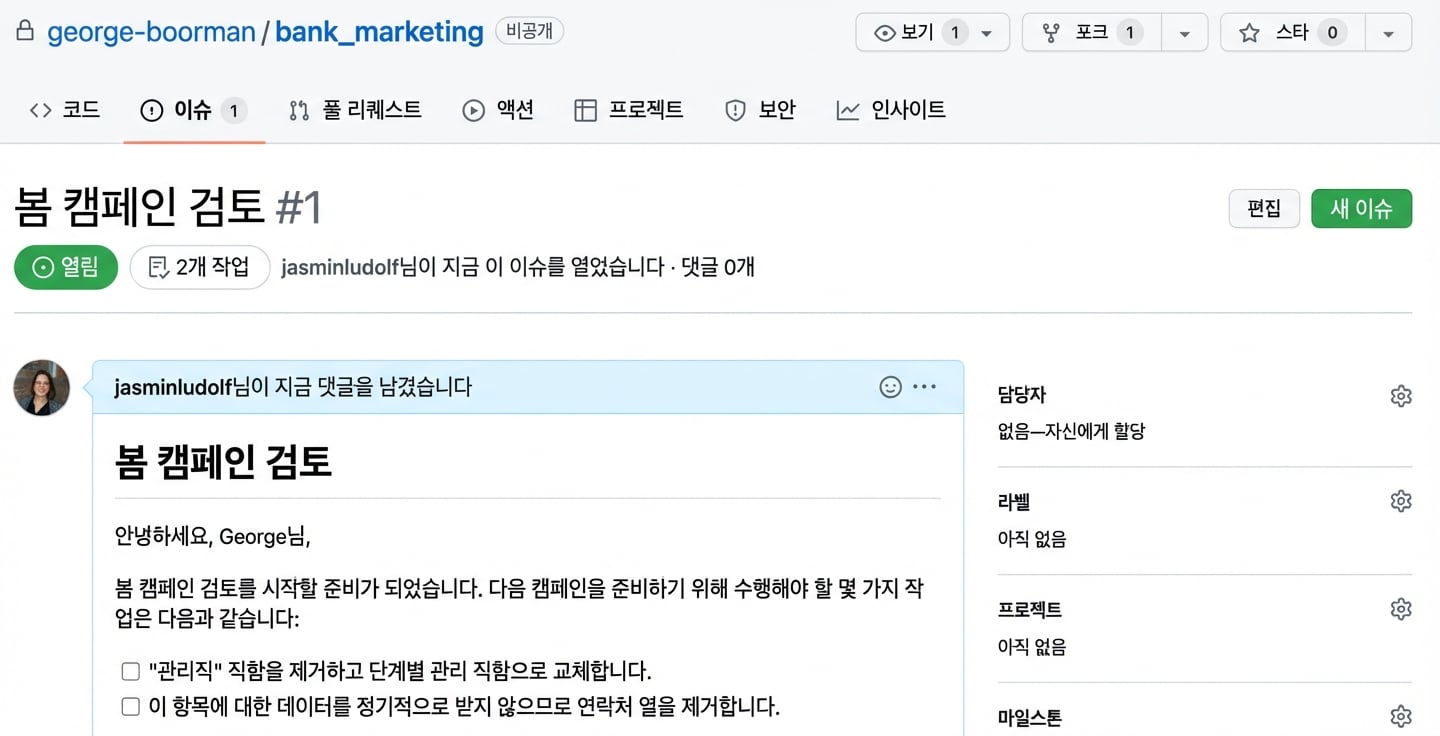
Task: Click the 라벨 sidebar heading
Action: [1014, 502]
